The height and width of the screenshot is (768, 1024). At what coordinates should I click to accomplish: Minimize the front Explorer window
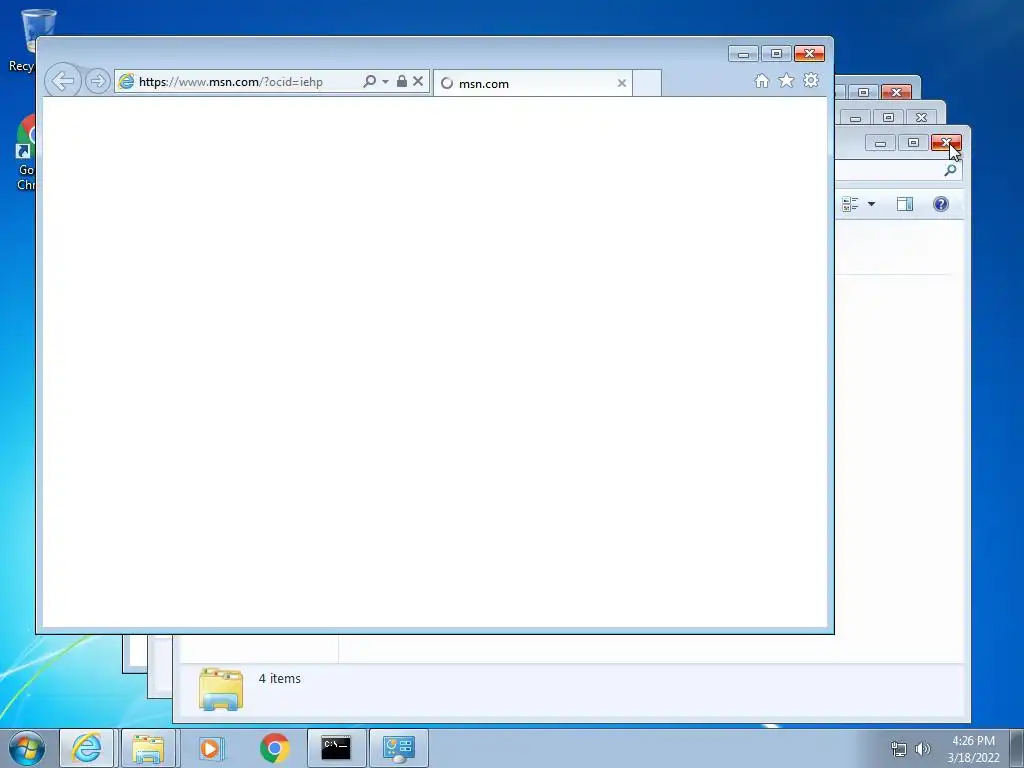point(880,142)
